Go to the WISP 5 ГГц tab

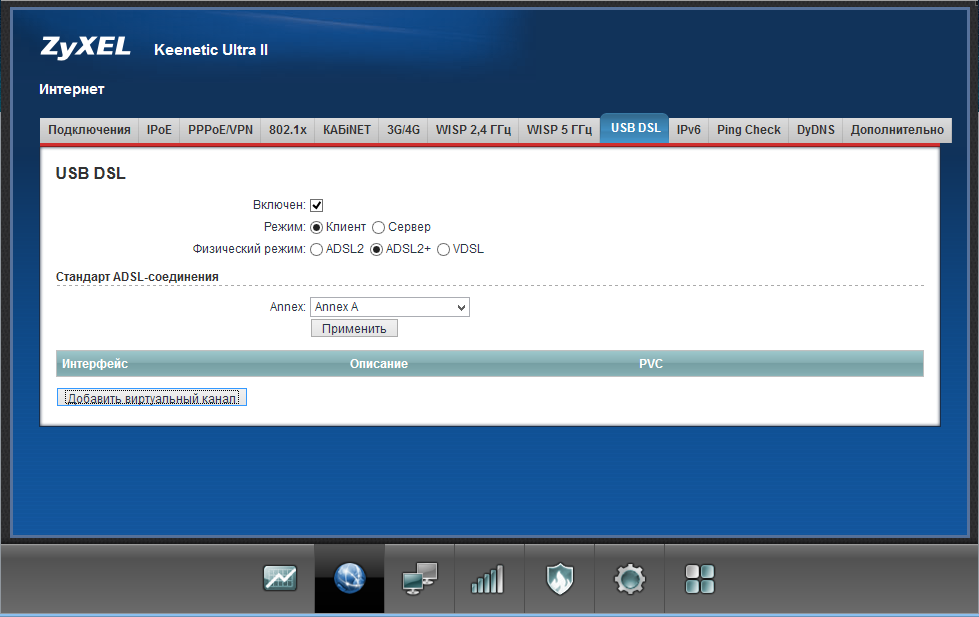click(x=559, y=130)
